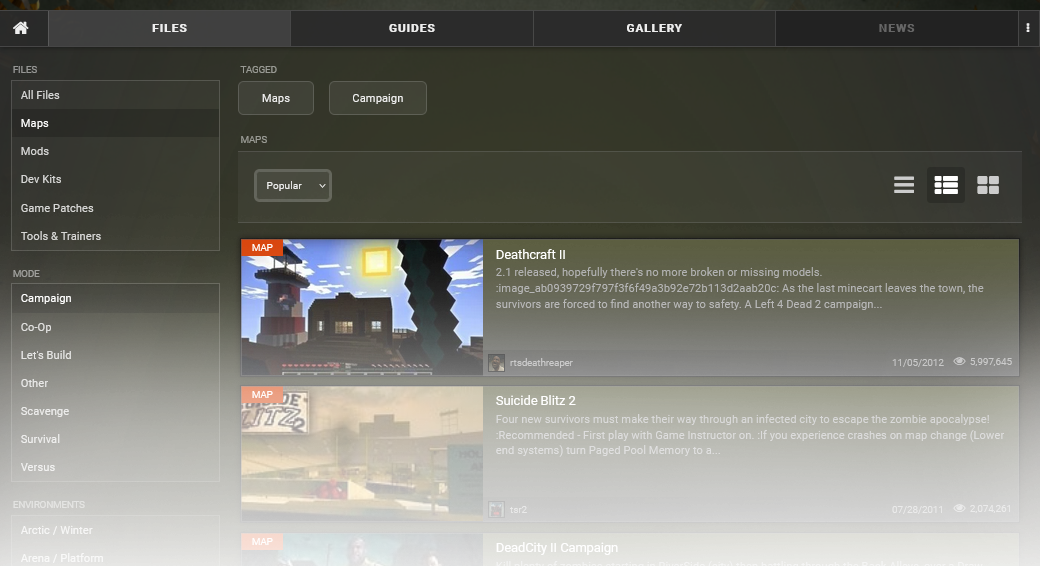
Task: Click rtsdeathreaper's avatar icon
Action: (496, 362)
